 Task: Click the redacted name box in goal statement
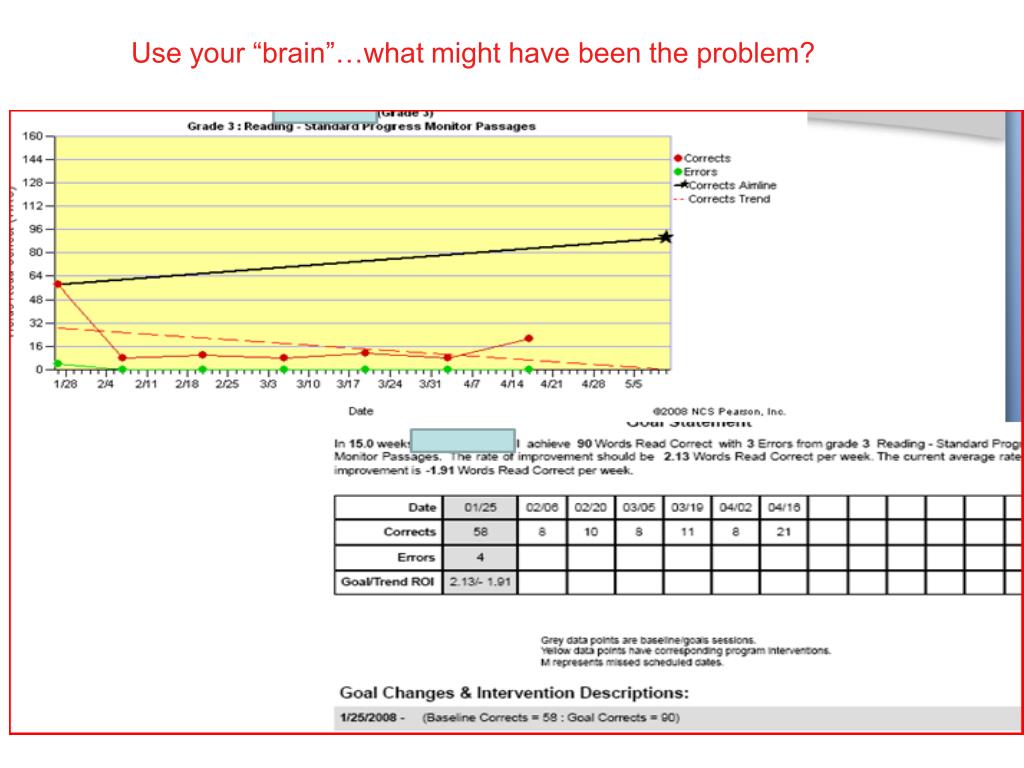[x=462, y=440]
